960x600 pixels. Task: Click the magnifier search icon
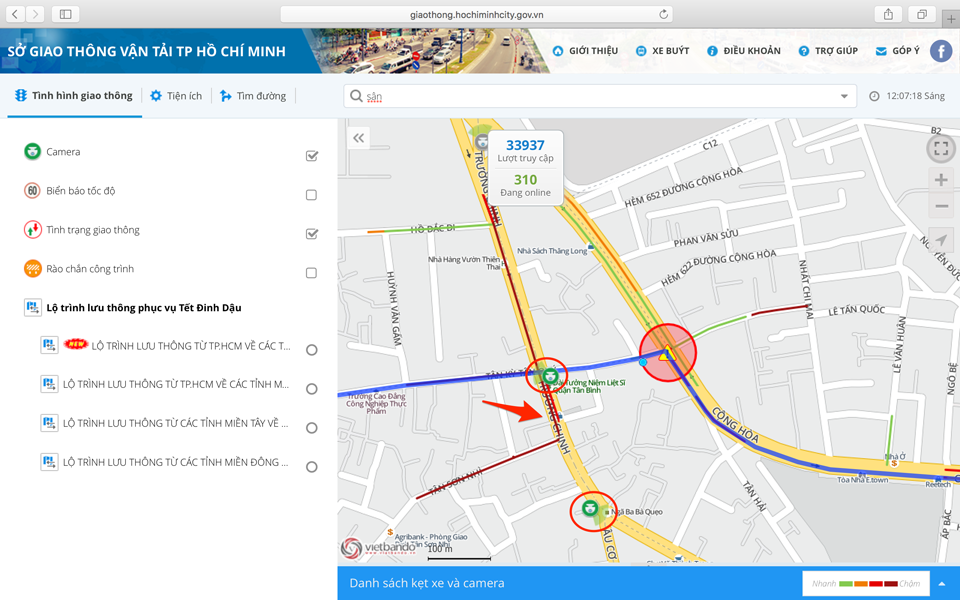click(x=356, y=96)
